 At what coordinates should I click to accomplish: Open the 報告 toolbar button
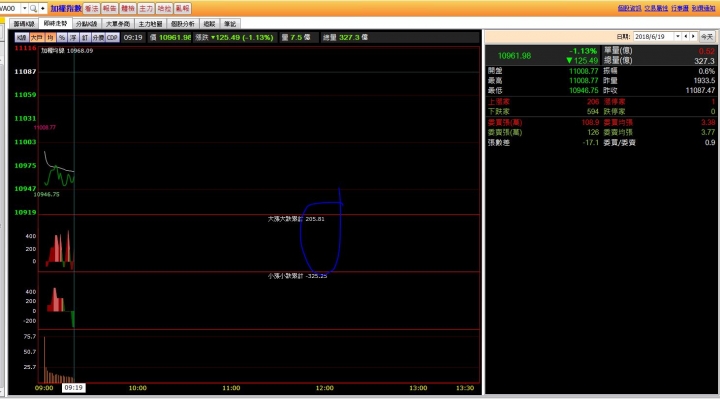pyautogui.click(x=110, y=8)
